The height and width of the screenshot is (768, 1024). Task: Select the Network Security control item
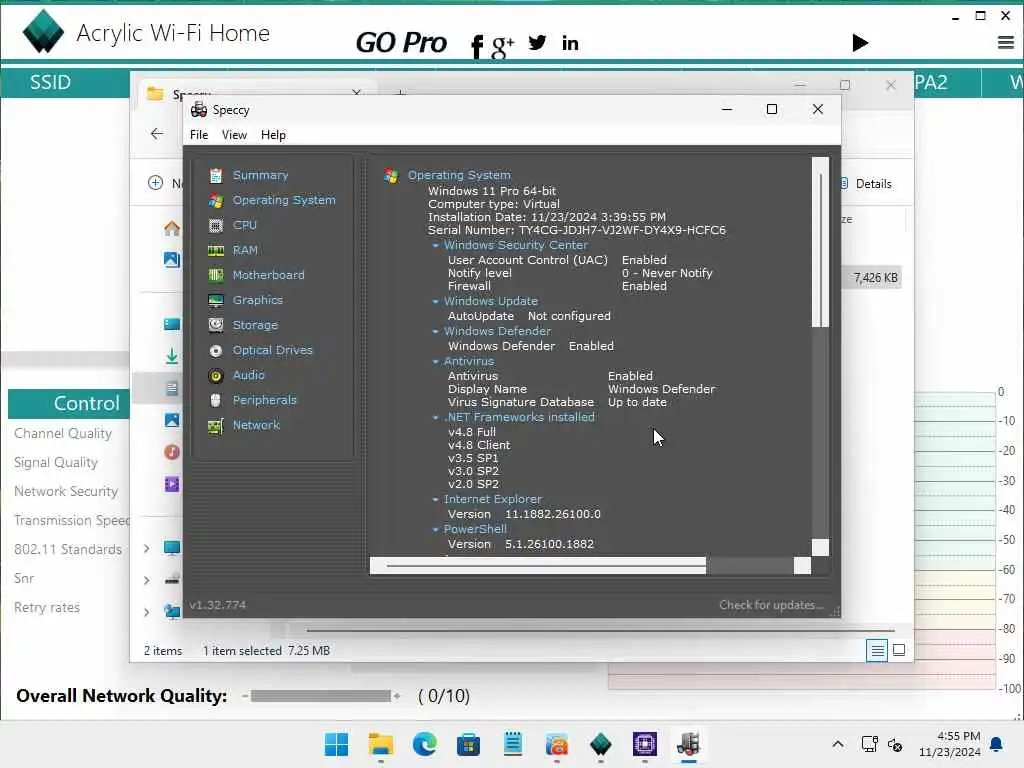click(66, 491)
